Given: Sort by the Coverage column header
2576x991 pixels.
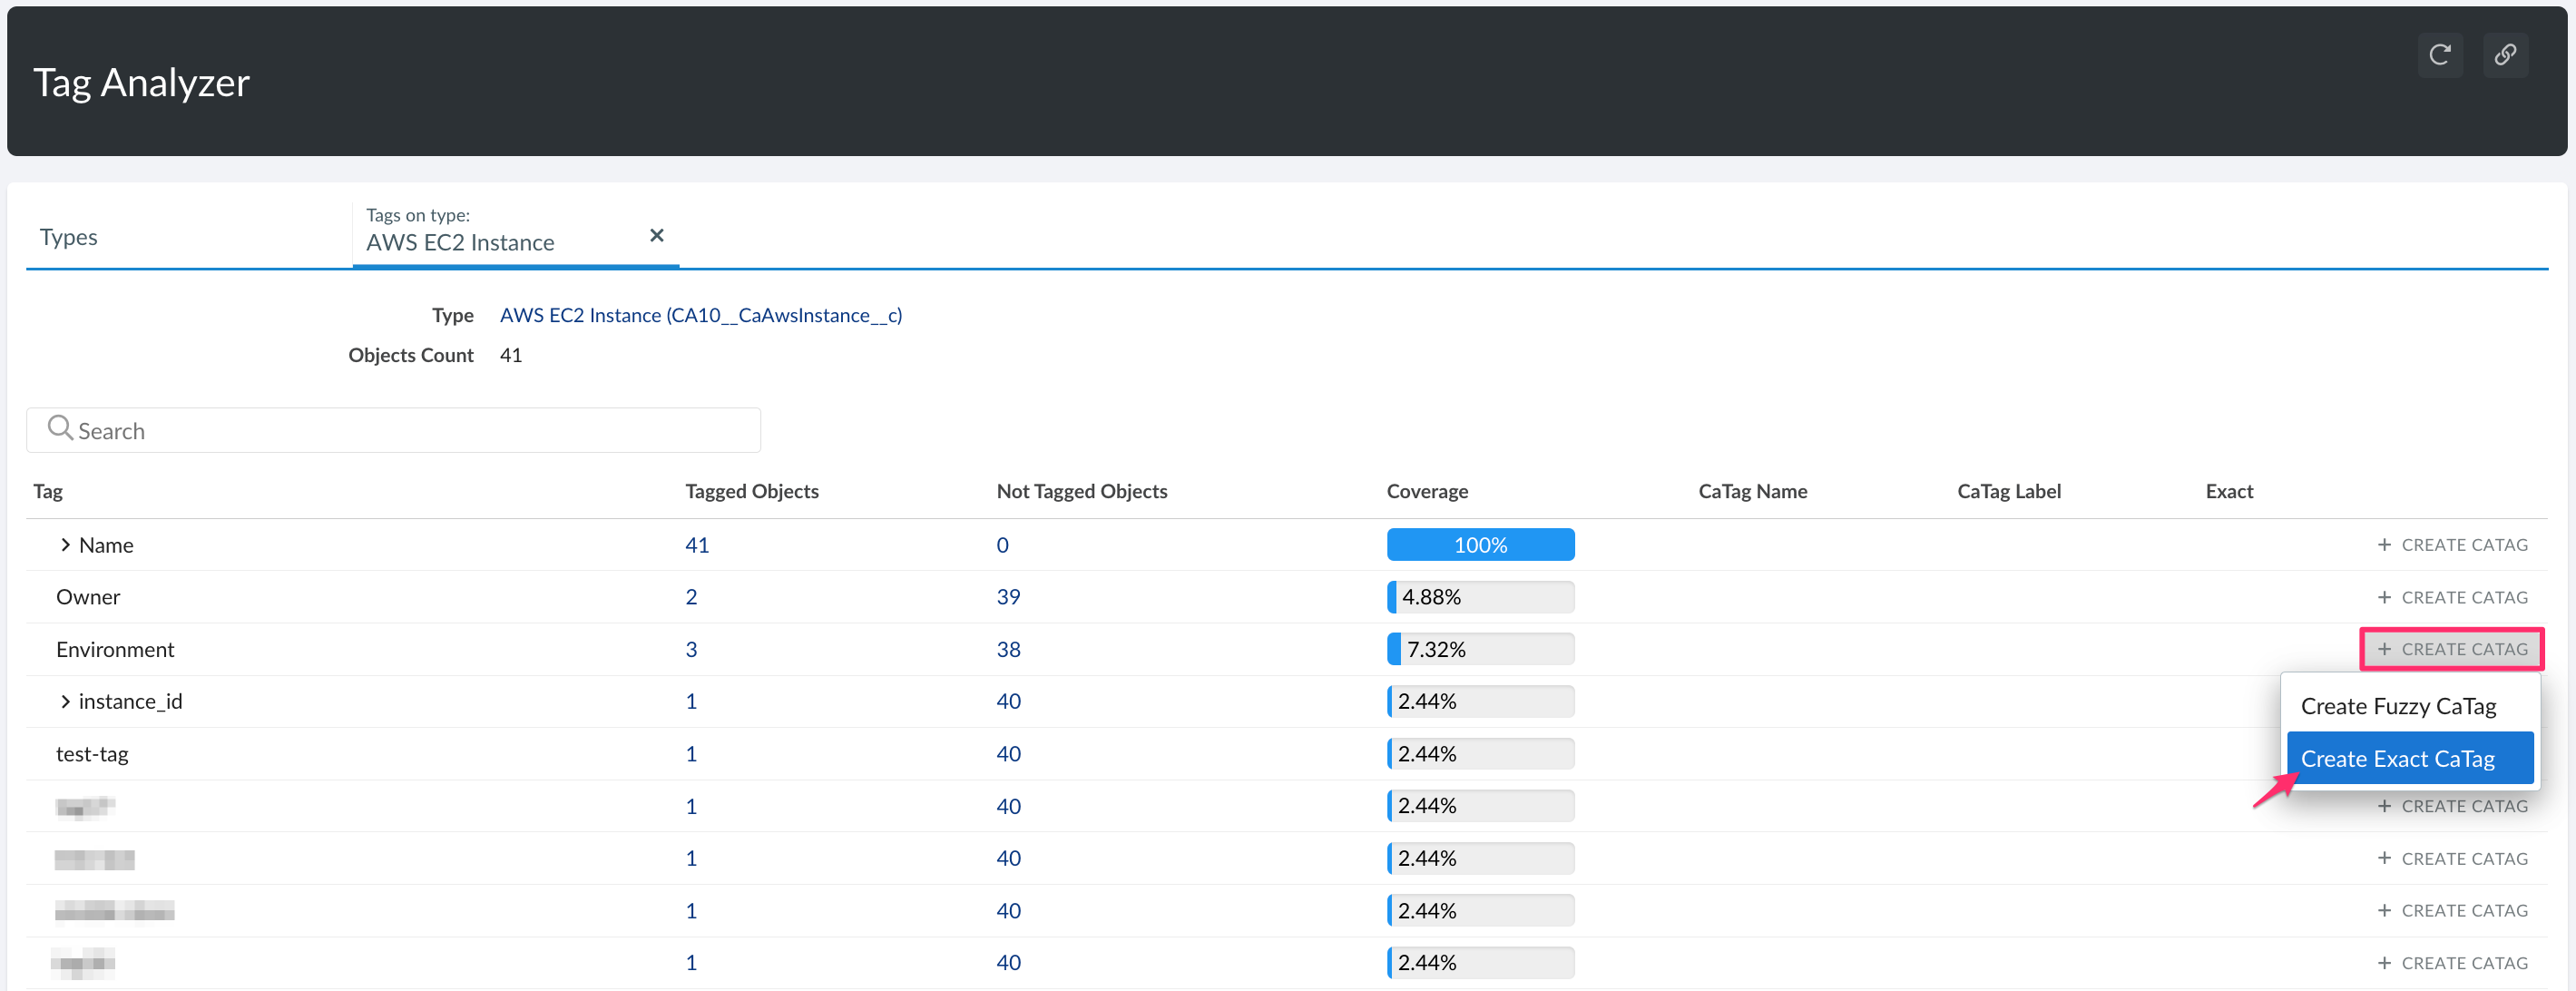Looking at the screenshot, I should 1426,491.
